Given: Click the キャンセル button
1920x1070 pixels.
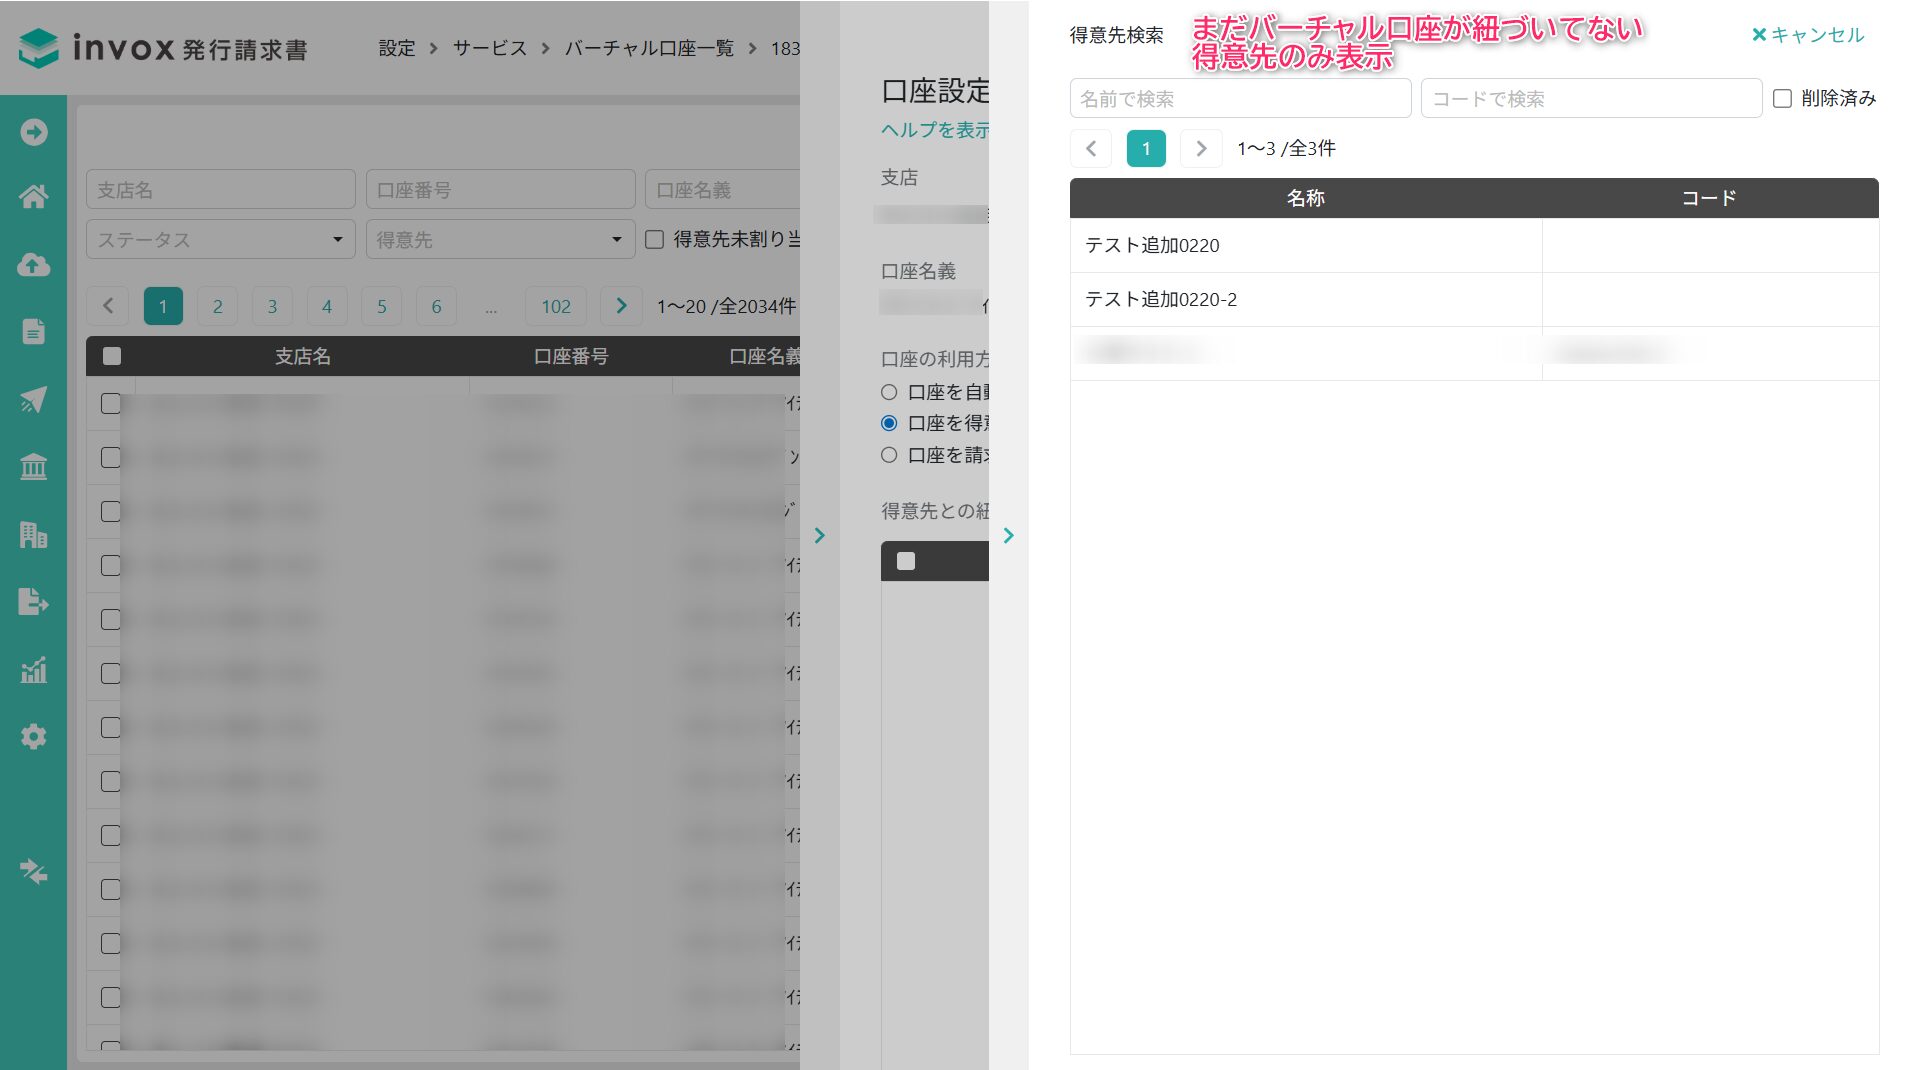Looking at the screenshot, I should tap(1808, 35).
